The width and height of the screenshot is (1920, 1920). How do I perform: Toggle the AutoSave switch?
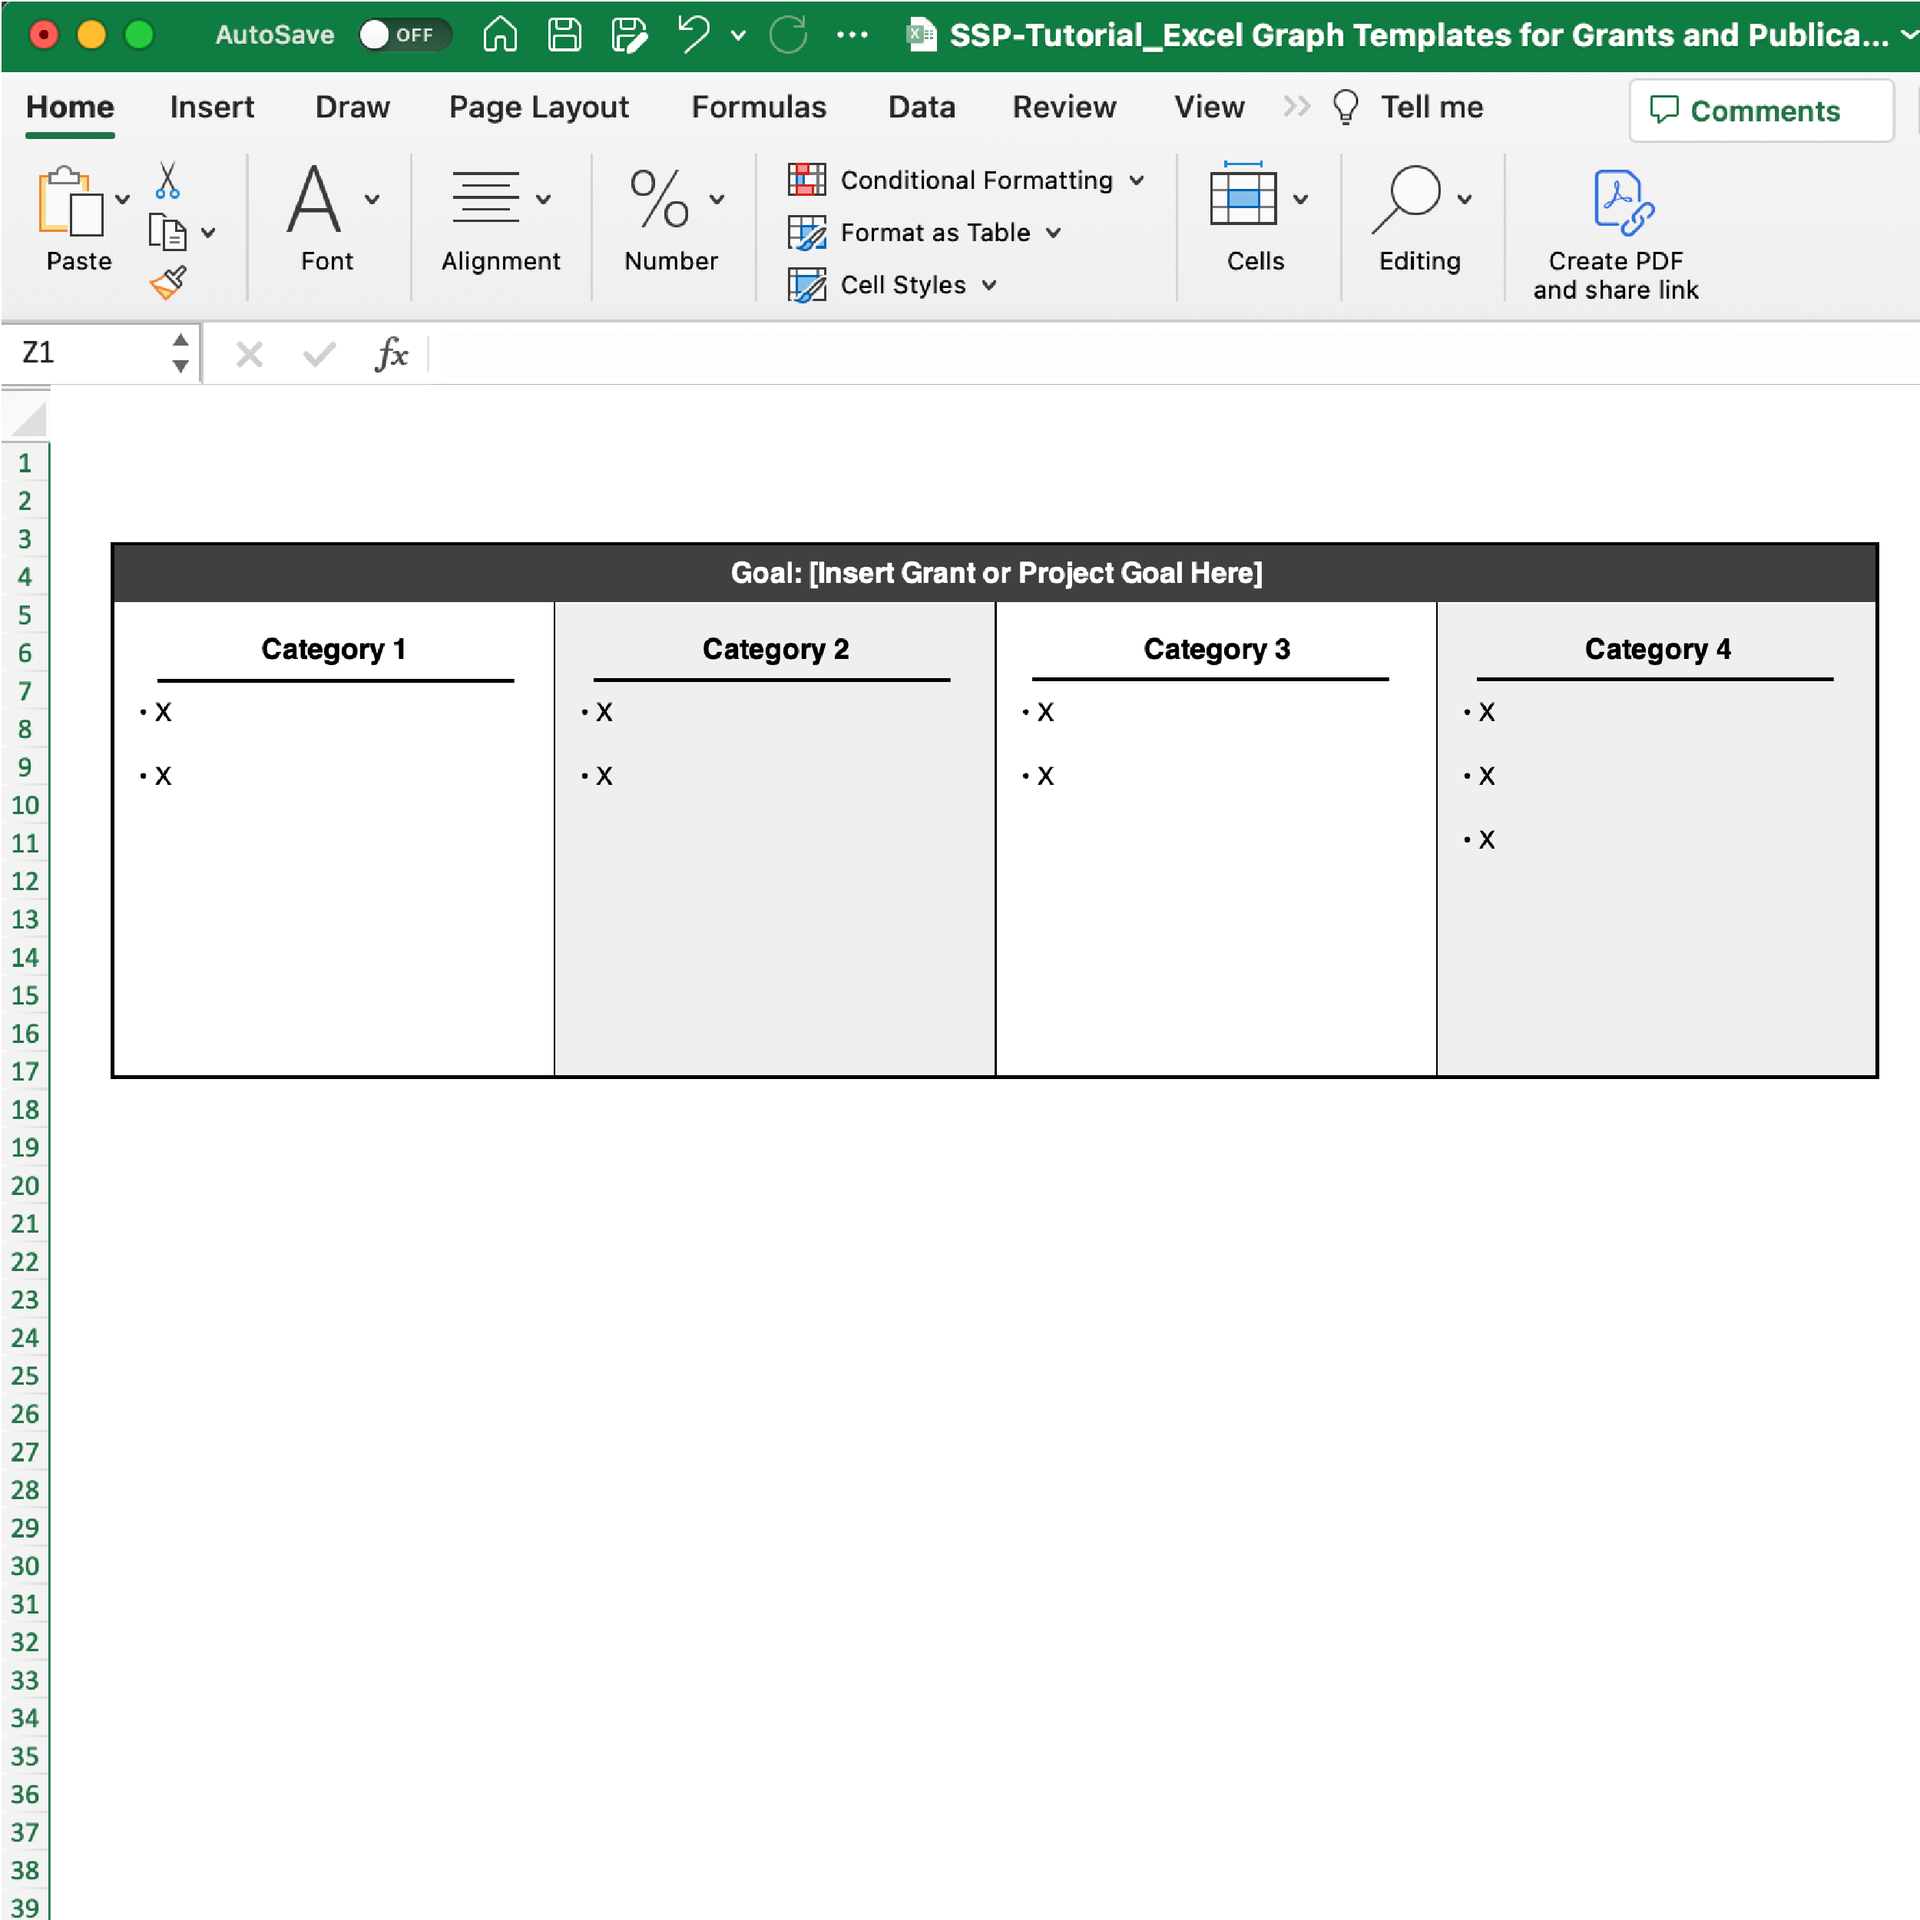[x=403, y=35]
